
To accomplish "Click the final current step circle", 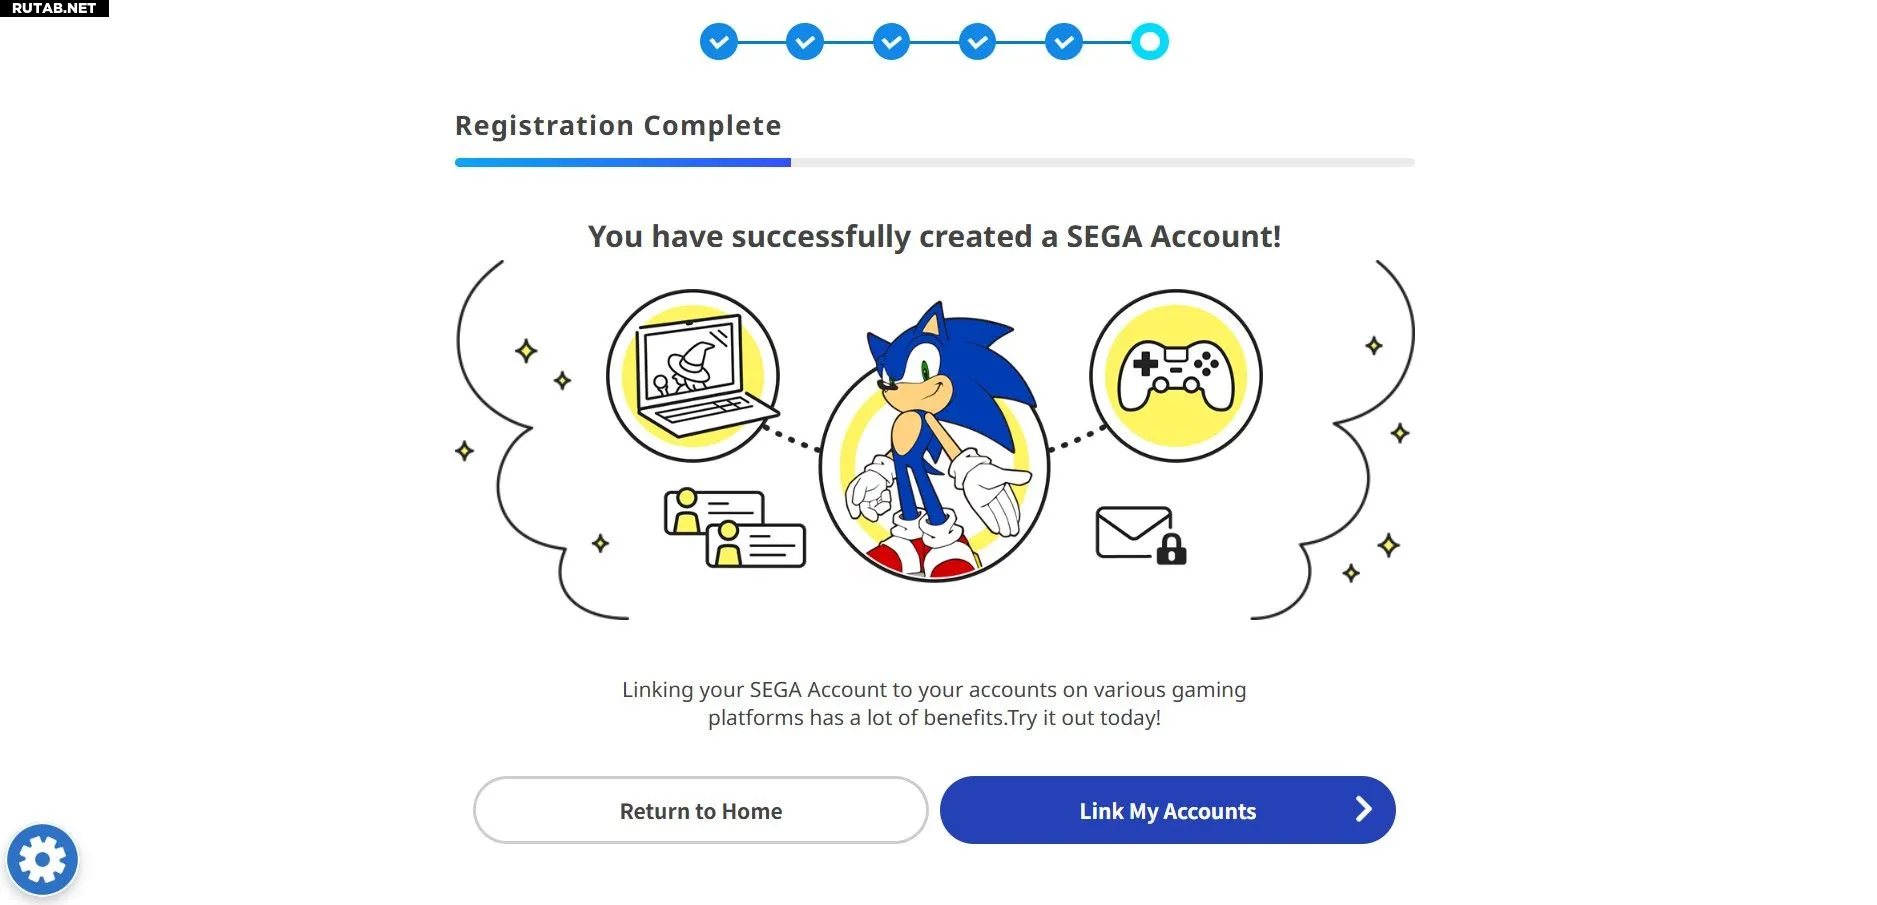I will tap(1150, 42).
